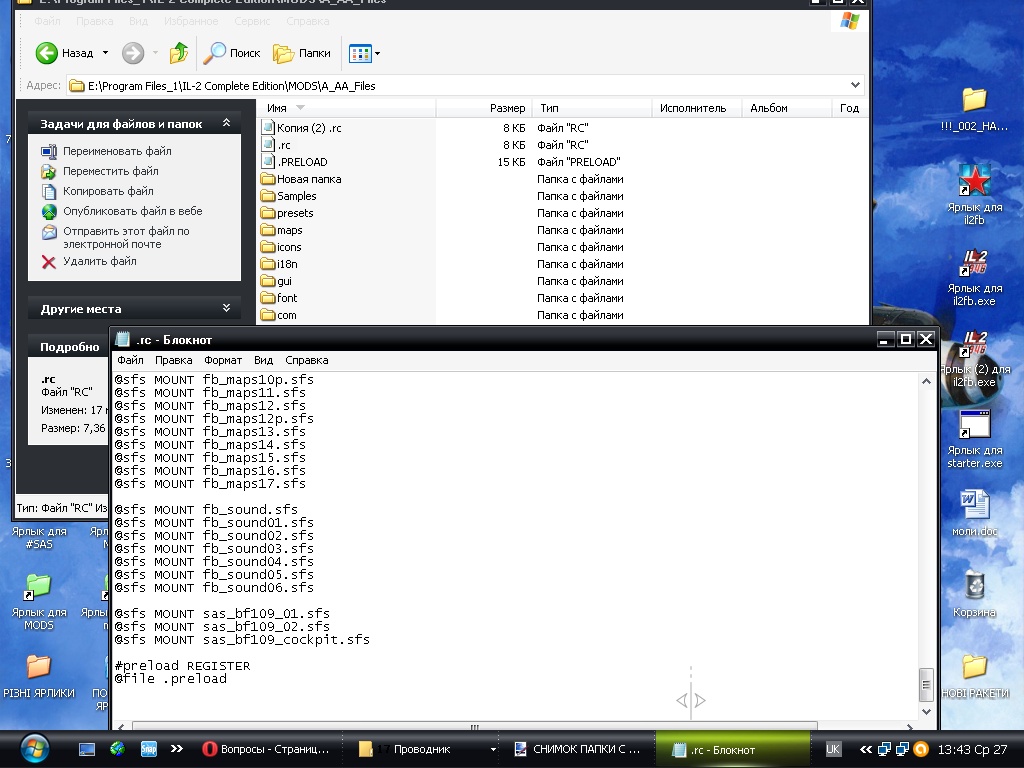Click Copy file (Копировать файл) task

pos(108,191)
